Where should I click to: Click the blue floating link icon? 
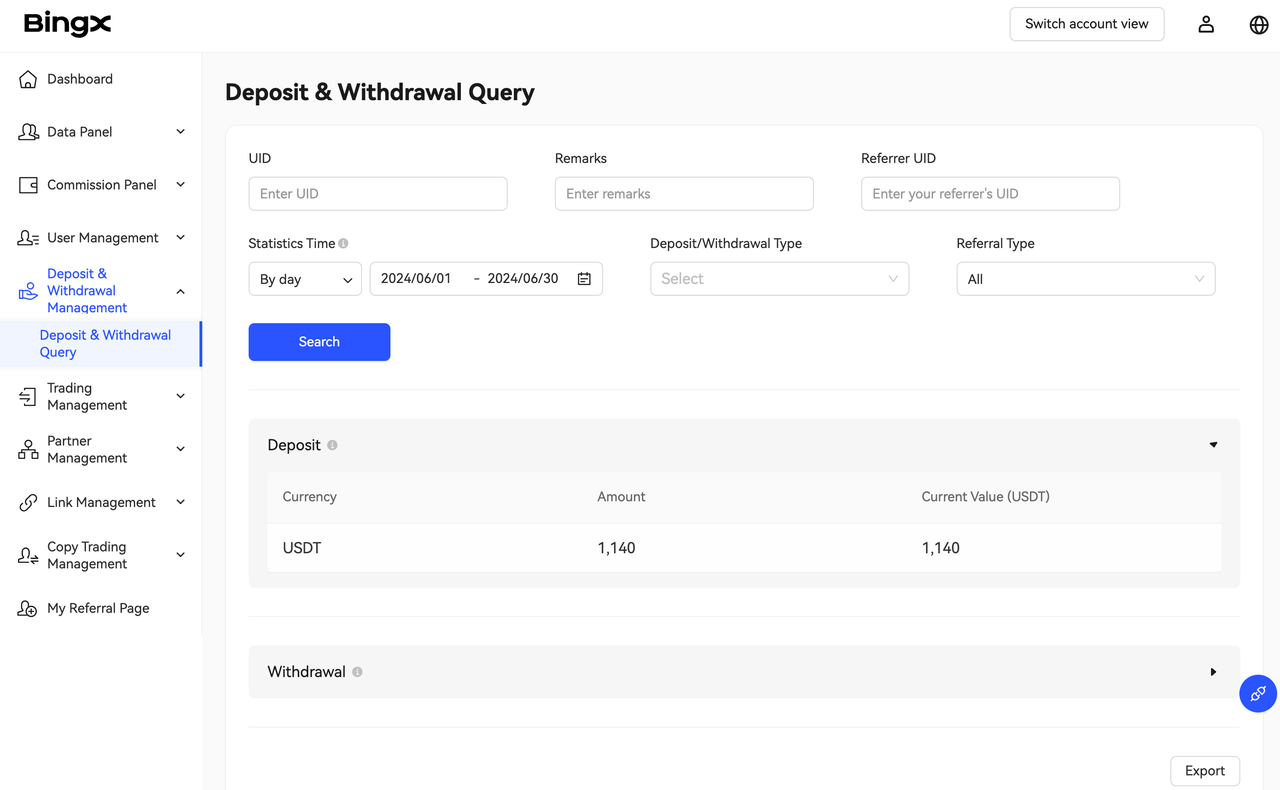click(x=1258, y=694)
